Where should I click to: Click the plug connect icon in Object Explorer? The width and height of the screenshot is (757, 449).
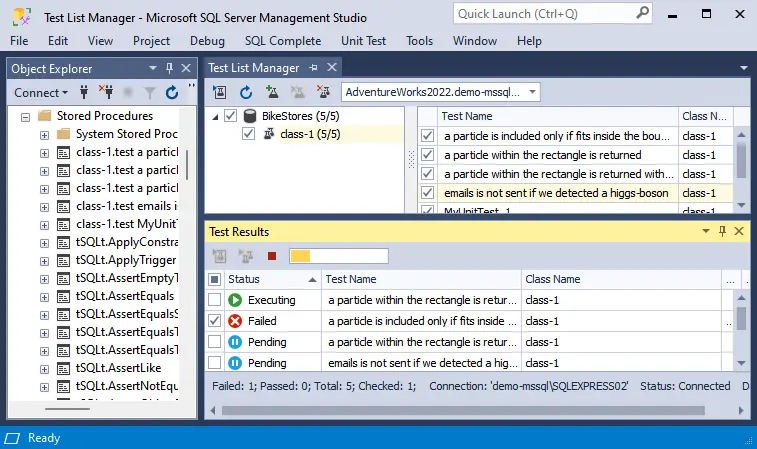[x=84, y=92]
